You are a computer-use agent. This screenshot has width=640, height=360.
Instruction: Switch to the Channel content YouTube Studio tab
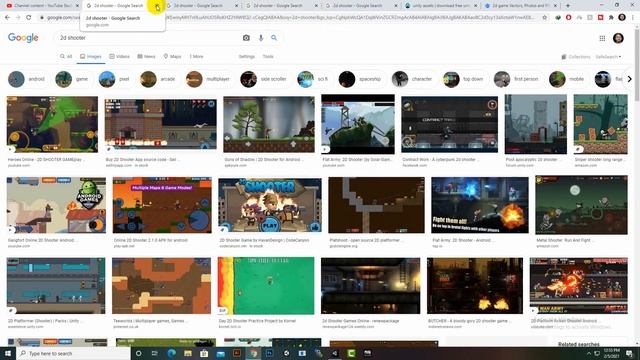[42, 6]
